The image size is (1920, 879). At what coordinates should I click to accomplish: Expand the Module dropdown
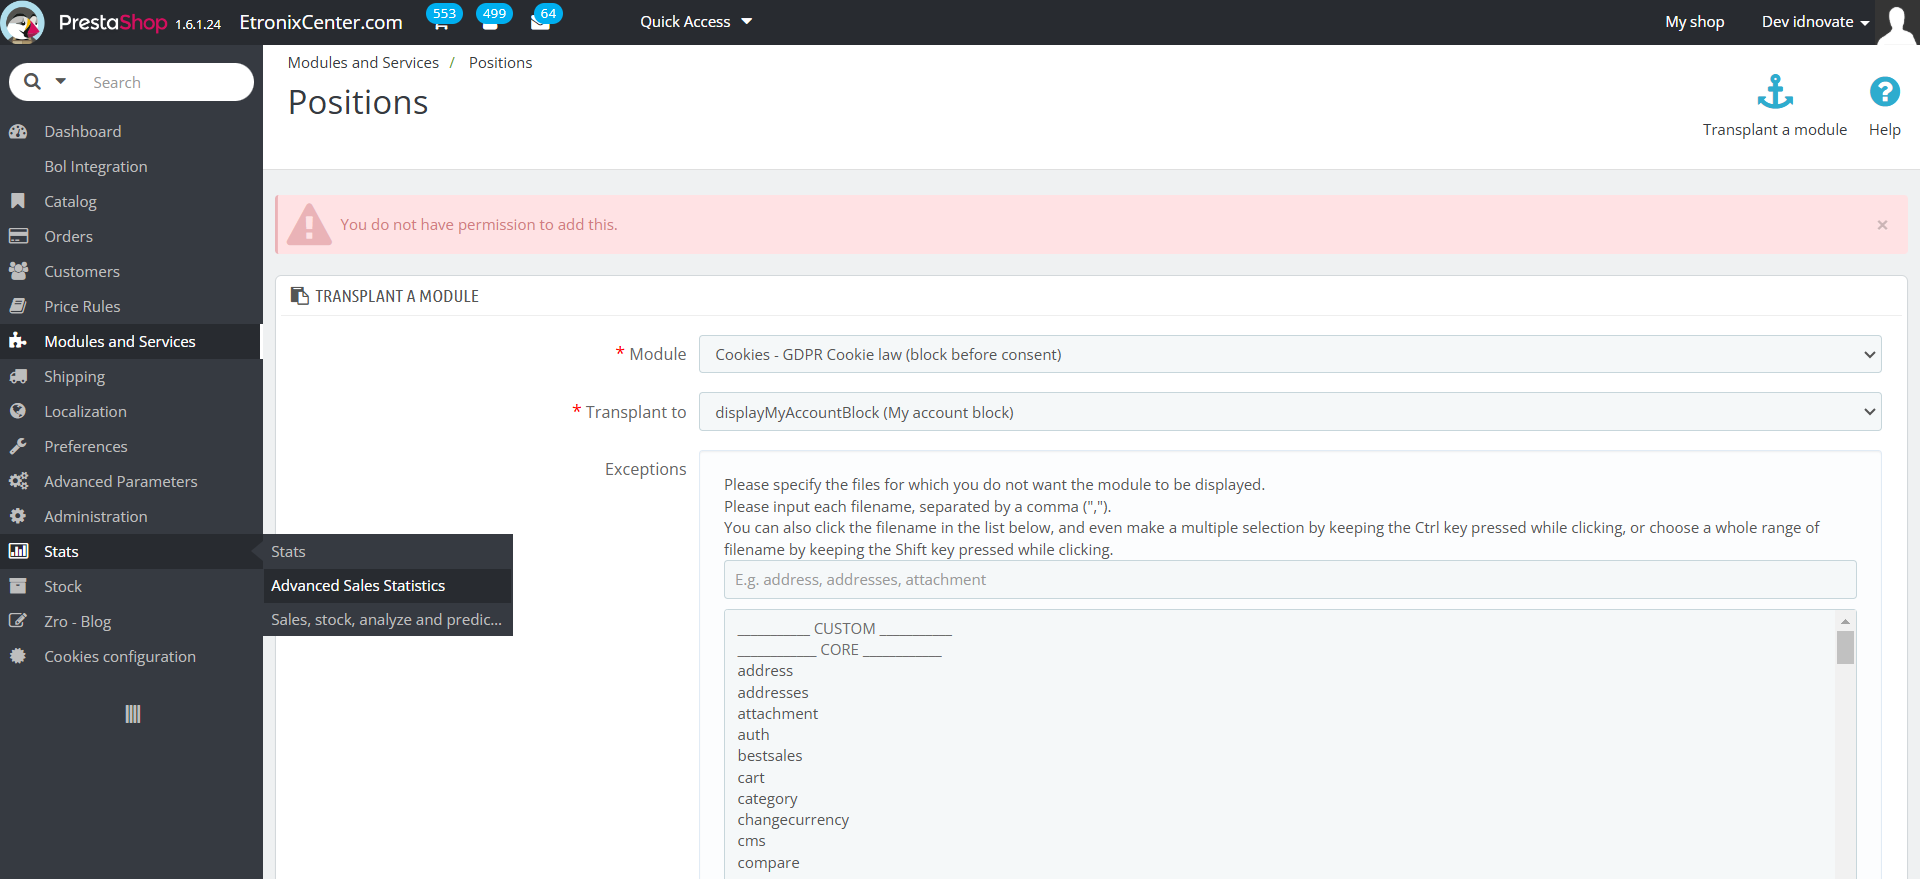pos(1289,354)
